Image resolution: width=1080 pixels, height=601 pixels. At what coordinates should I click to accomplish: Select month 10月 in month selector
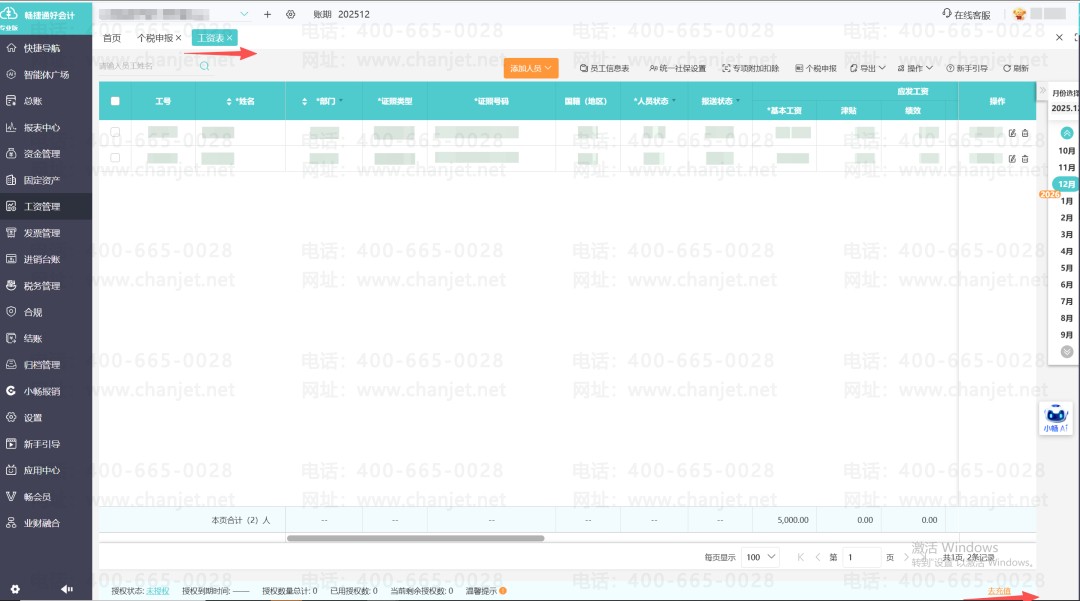[1067, 151]
